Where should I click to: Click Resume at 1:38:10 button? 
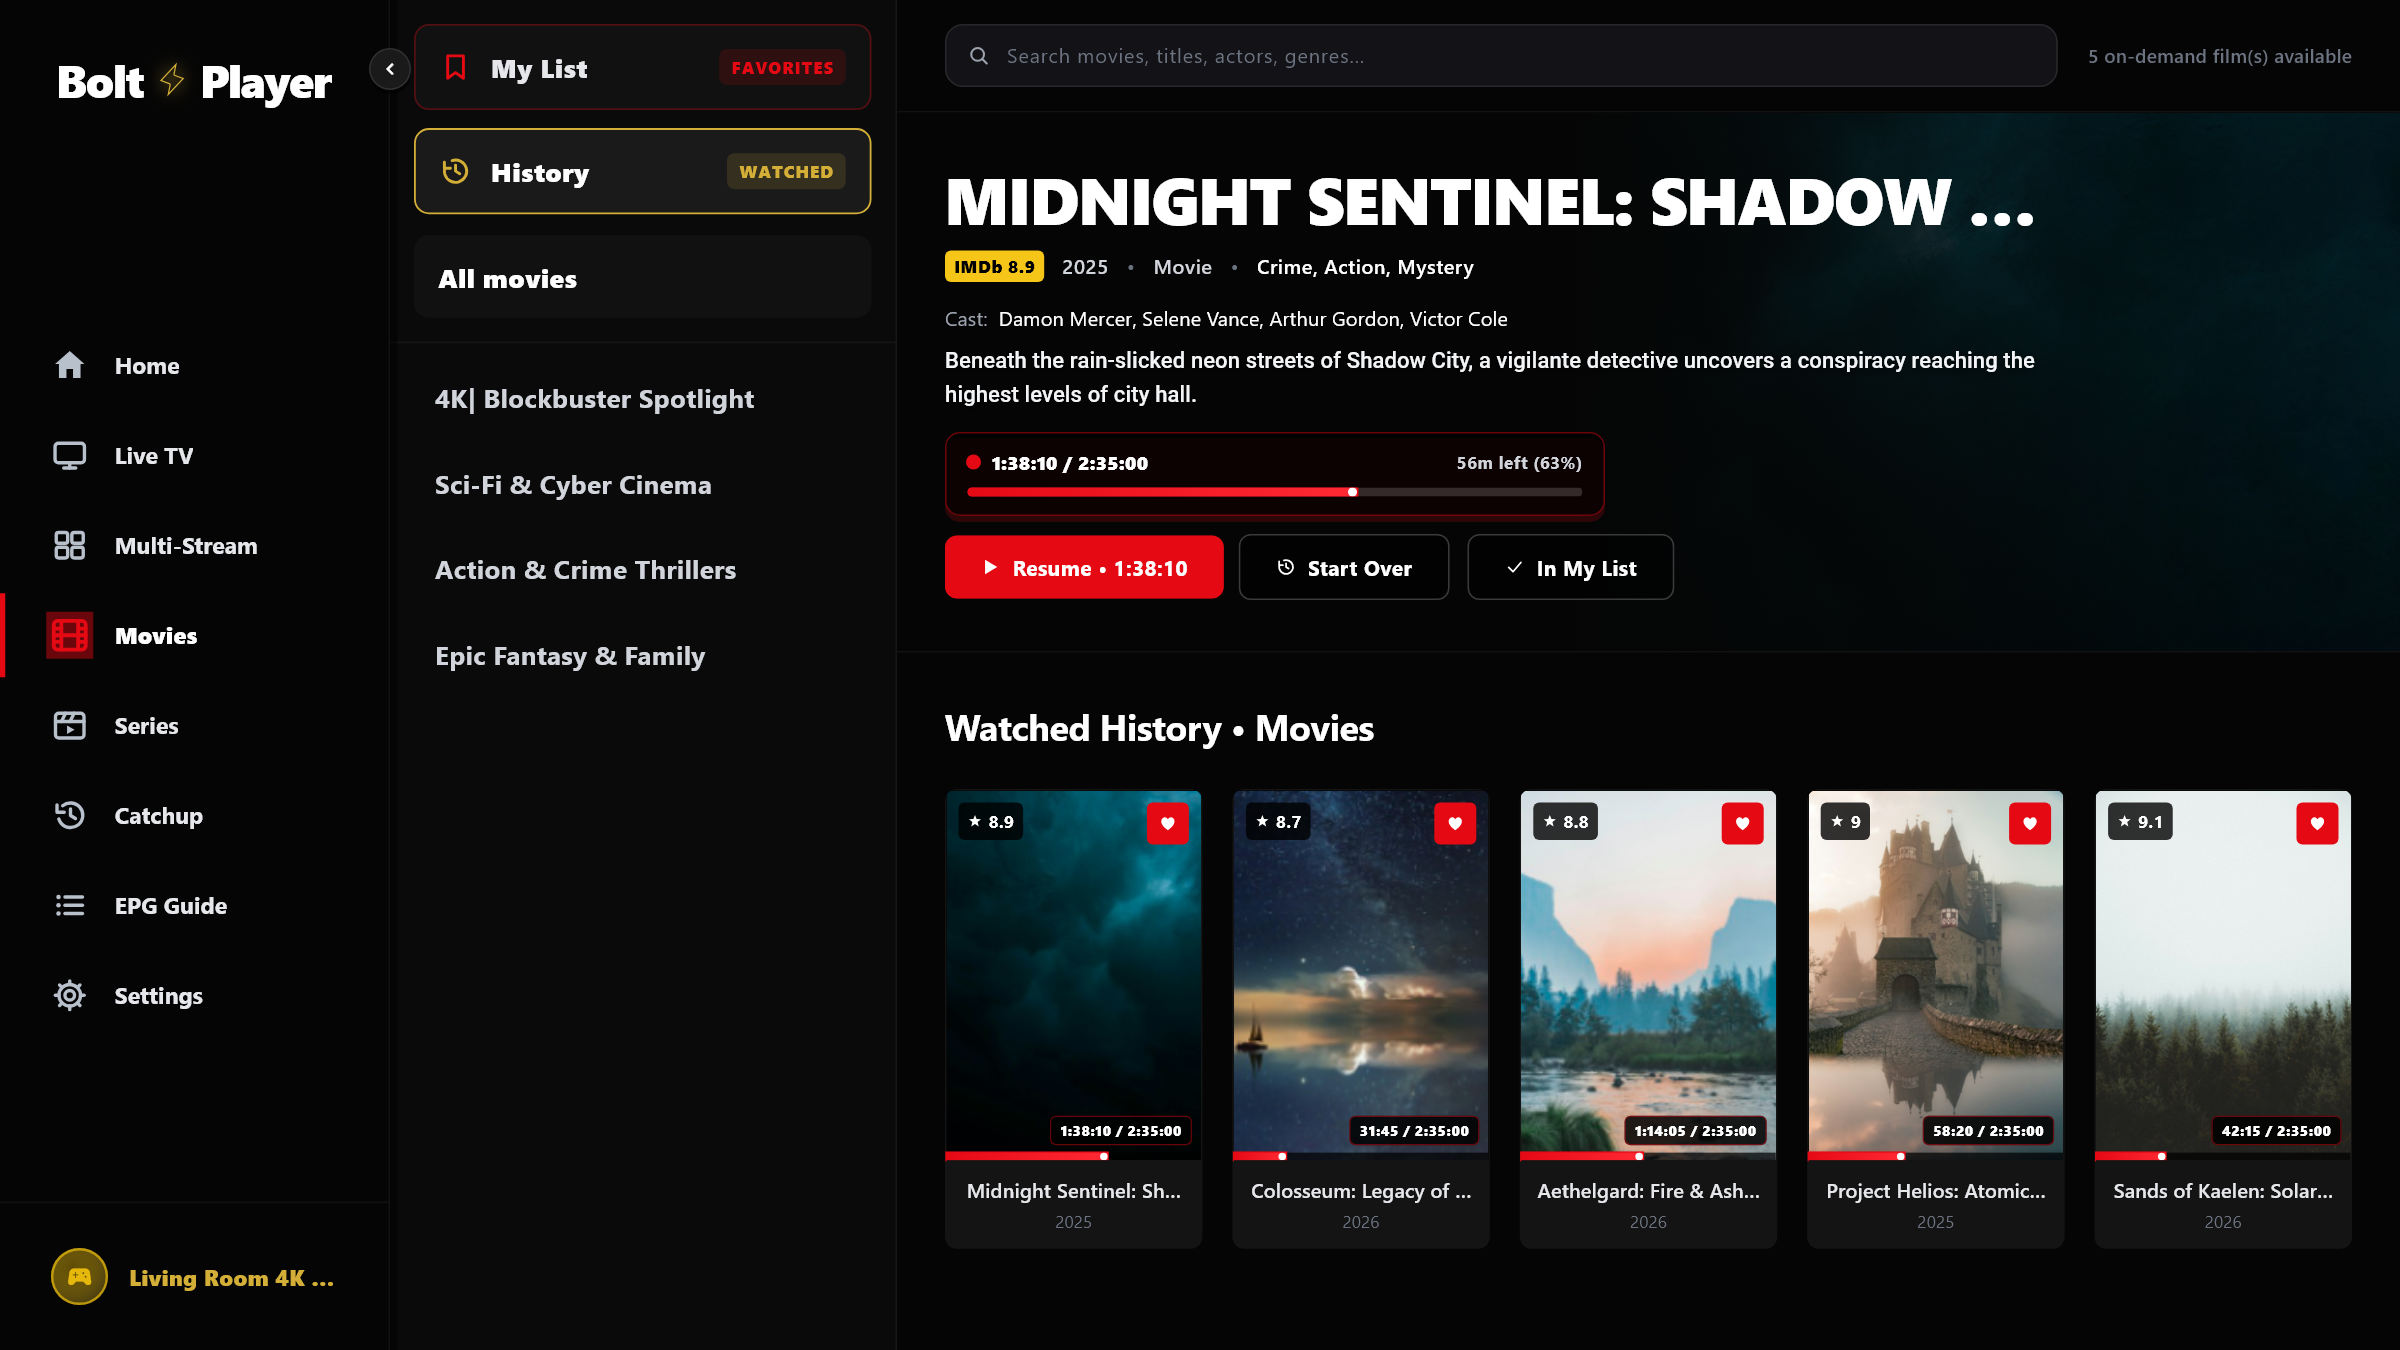click(1084, 567)
